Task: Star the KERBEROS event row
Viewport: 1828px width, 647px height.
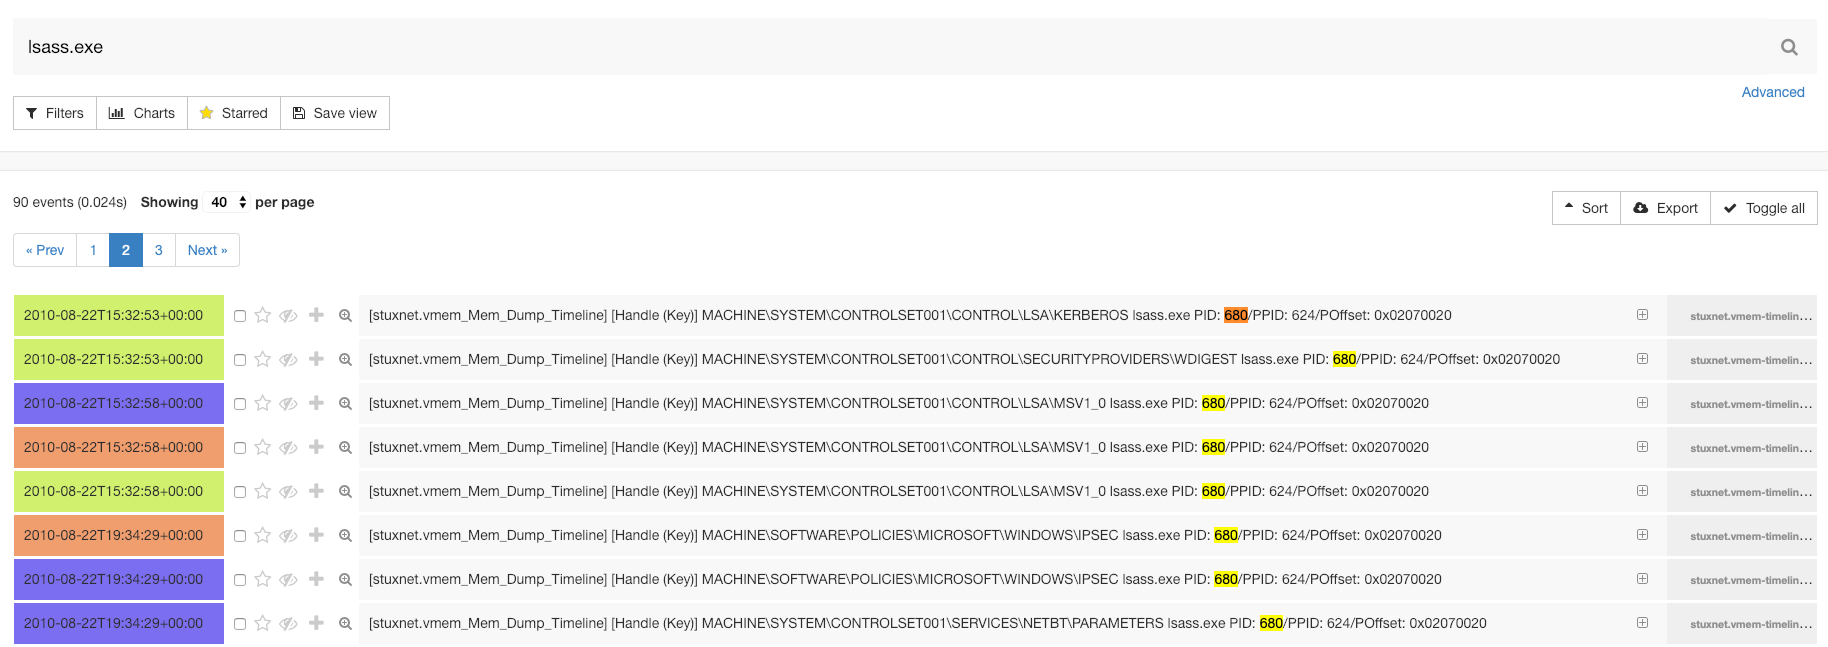Action: 263,315
